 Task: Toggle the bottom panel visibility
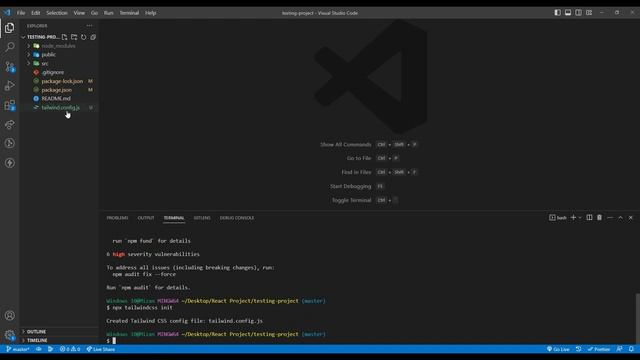[x=568, y=13]
